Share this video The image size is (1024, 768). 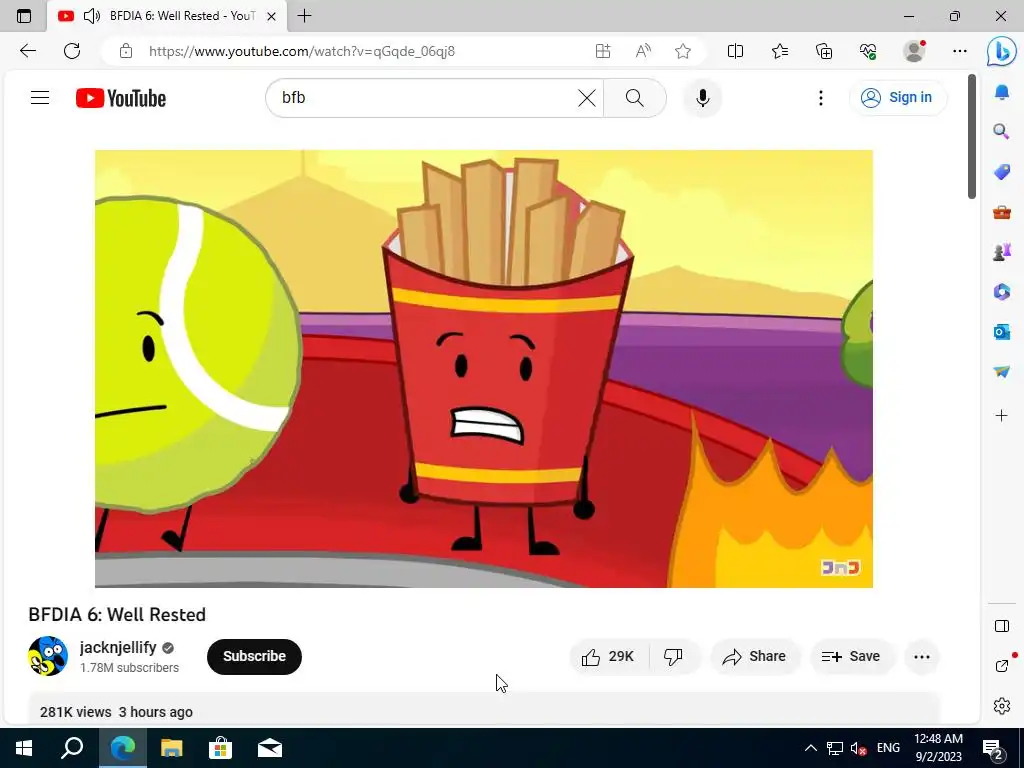(754, 656)
